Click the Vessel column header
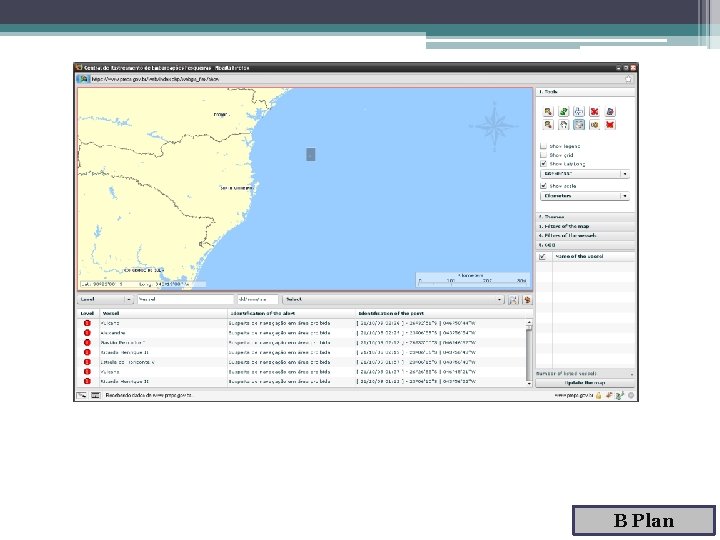Image resolution: width=720 pixels, height=540 pixels. click(163, 313)
